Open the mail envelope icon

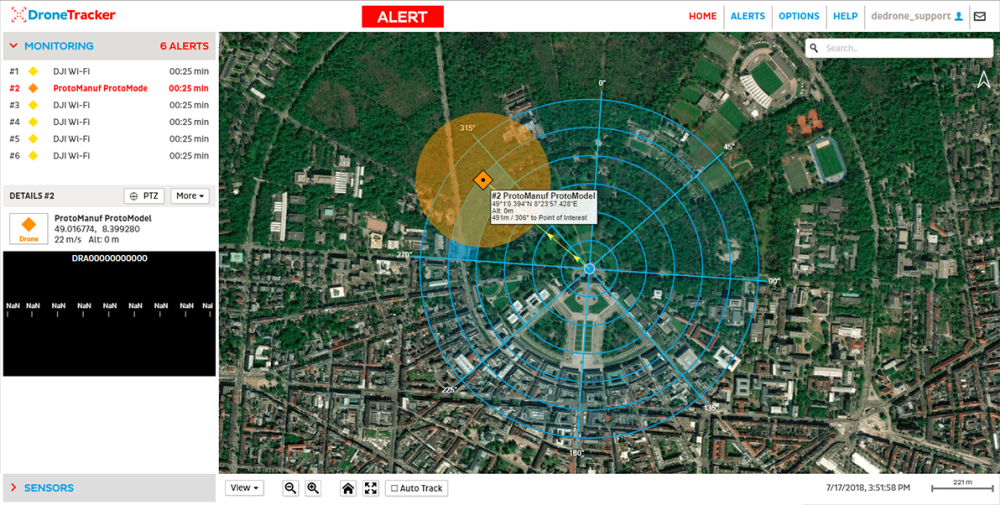[980, 16]
